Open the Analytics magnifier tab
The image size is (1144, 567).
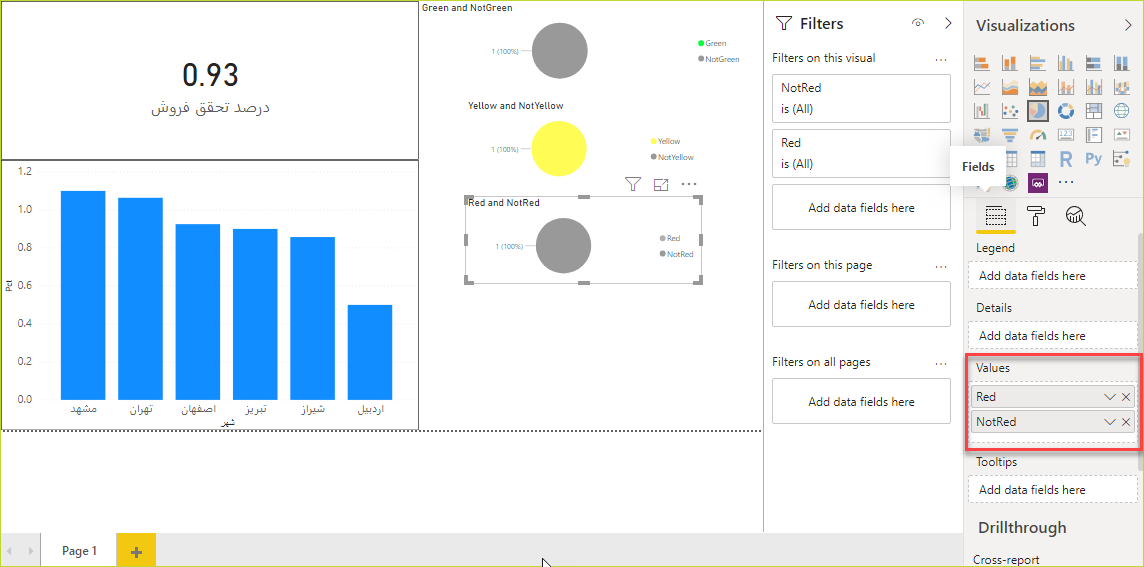tap(1076, 215)
